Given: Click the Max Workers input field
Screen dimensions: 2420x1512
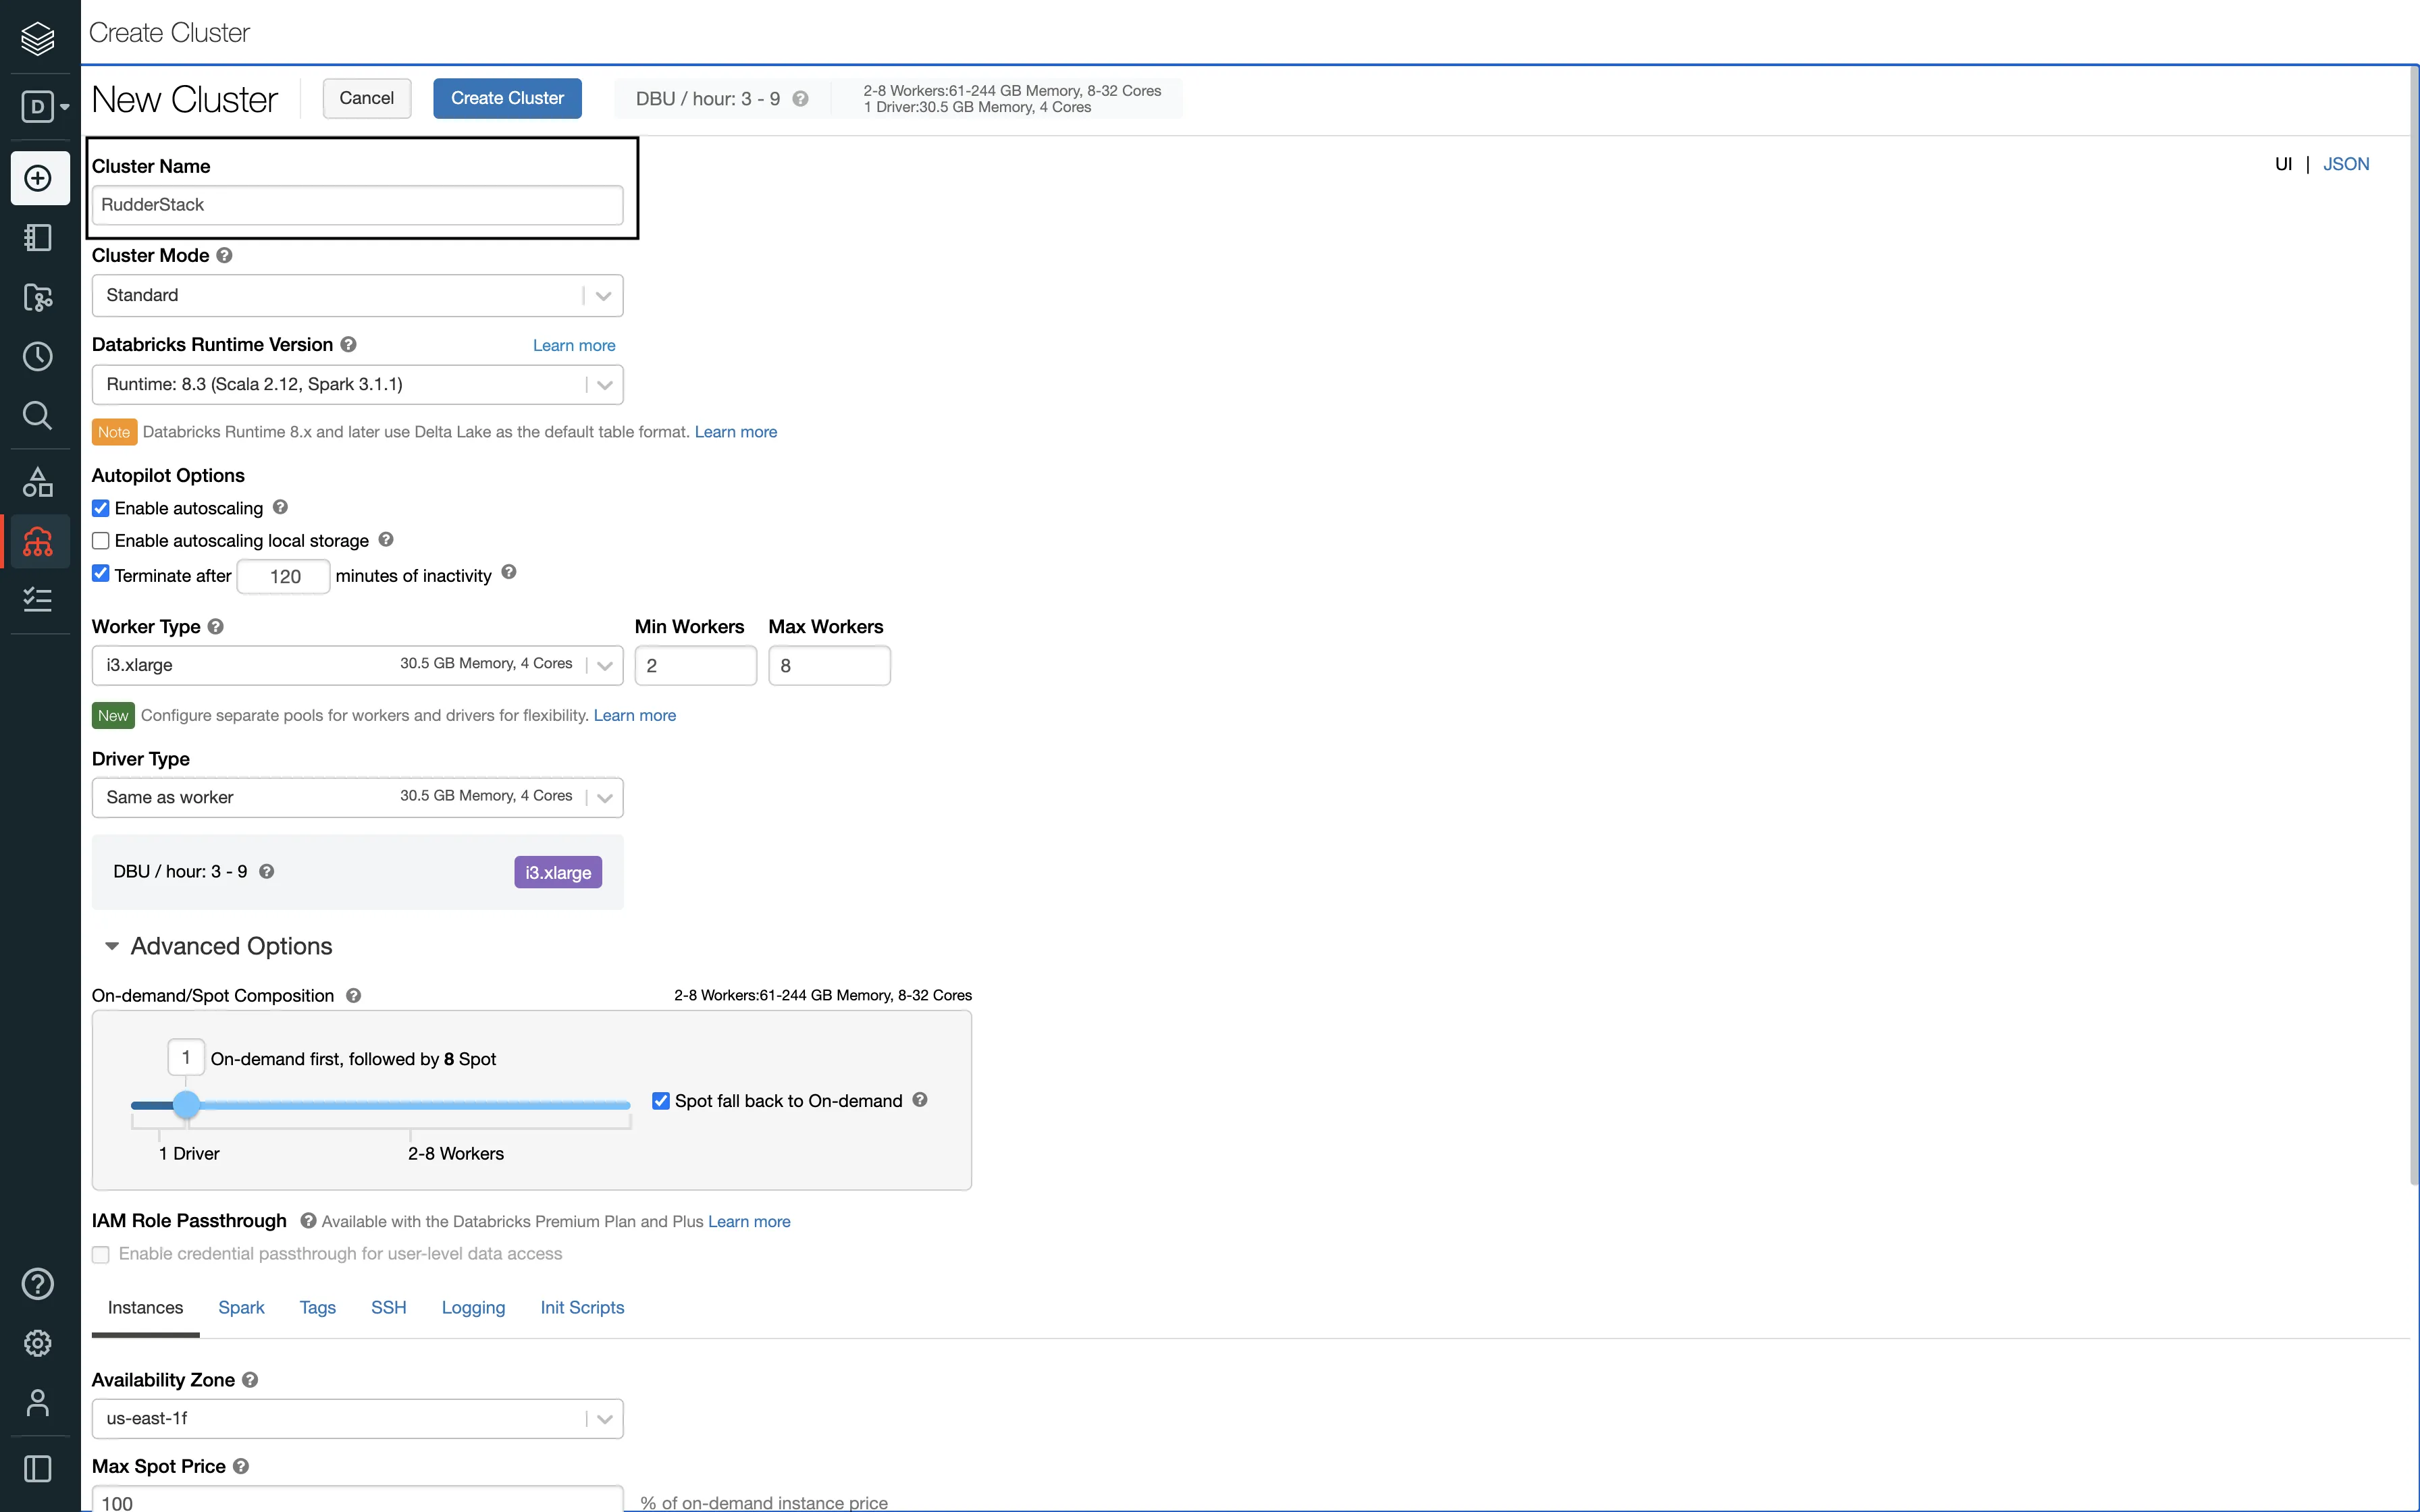Looking at the screenshot, I should coord(829,665).
